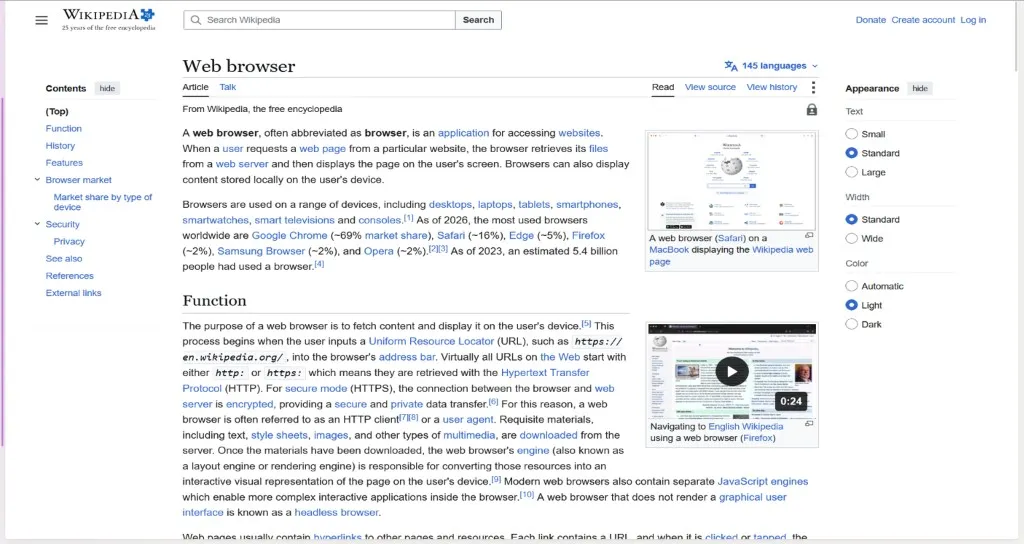The width and height of the screenshot is (1024, 544).
Task: Open the Safari MacBook screenshot thumbnail
Action: pyautogui.click(x=731, y=181)
